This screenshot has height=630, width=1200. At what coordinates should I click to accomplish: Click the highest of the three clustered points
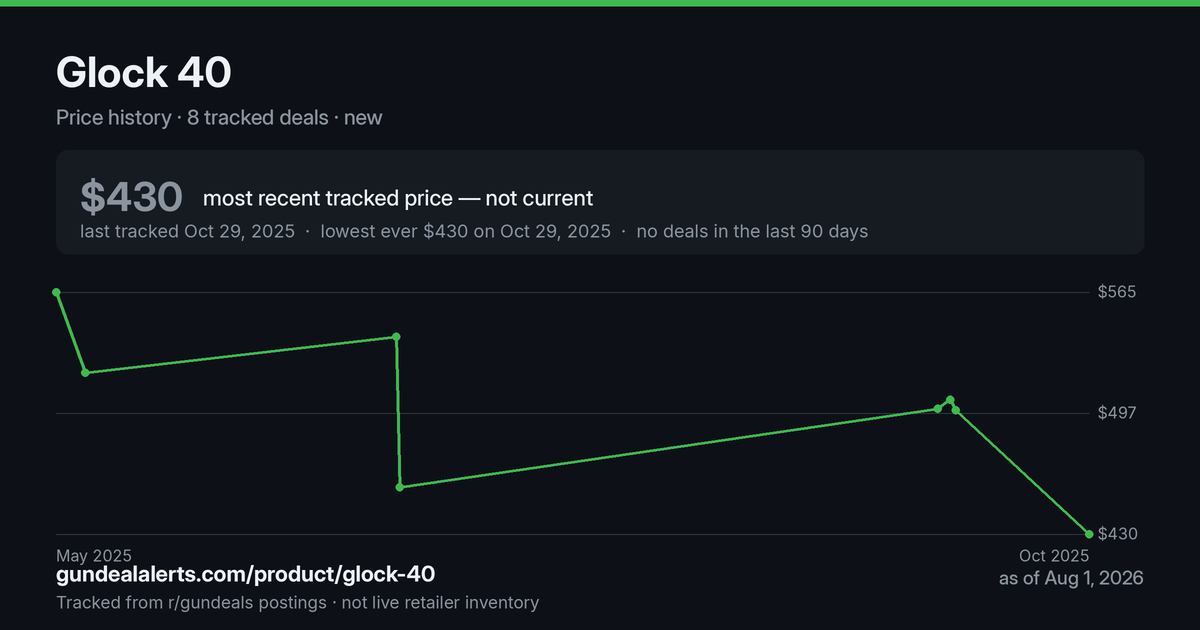tap(950, 400)
